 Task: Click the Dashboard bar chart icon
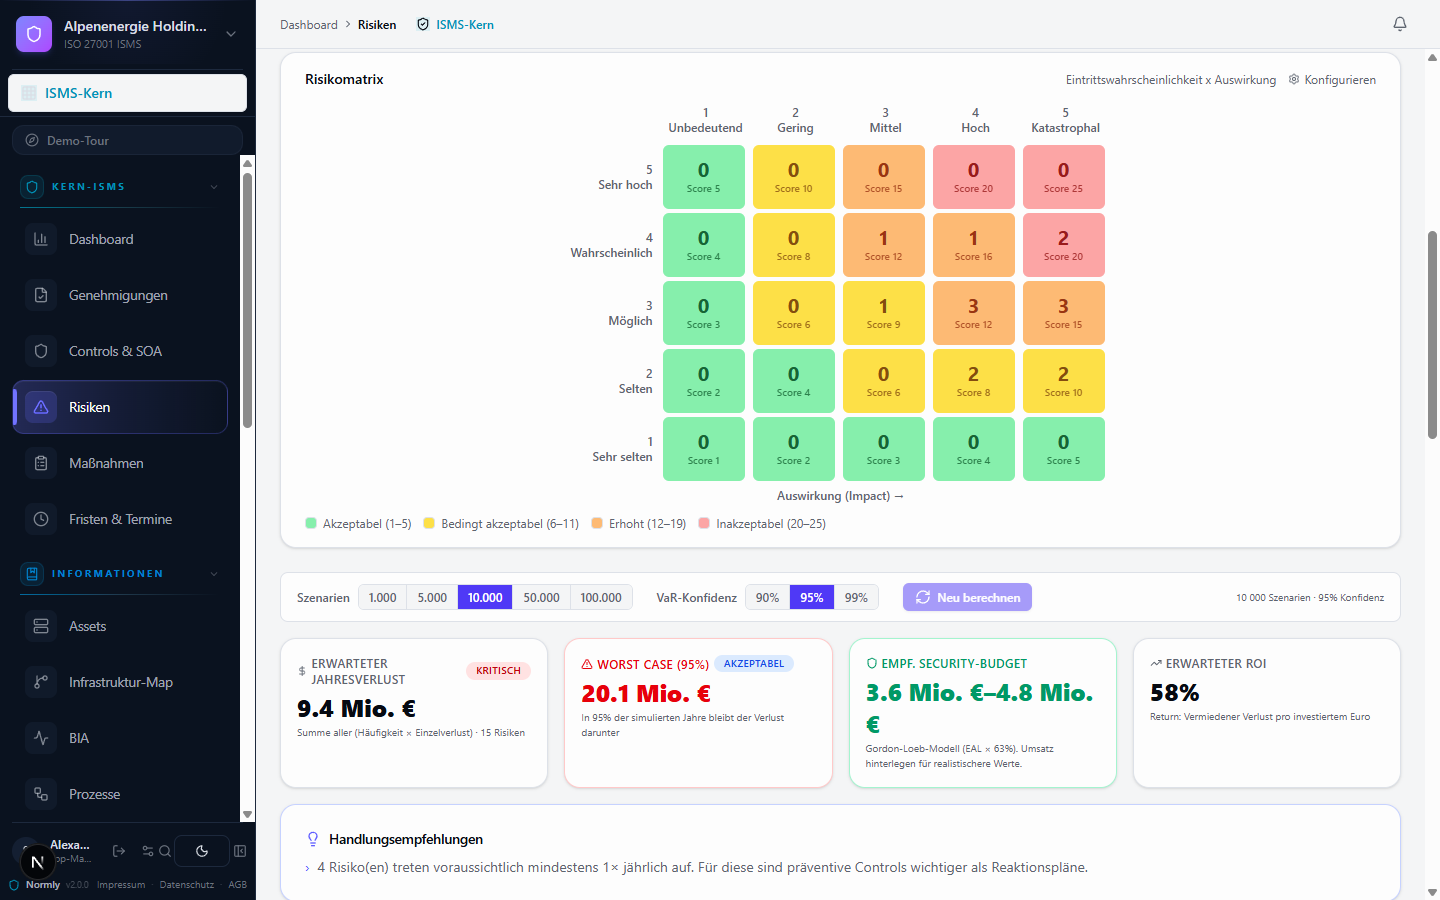[x=41, y=239]
